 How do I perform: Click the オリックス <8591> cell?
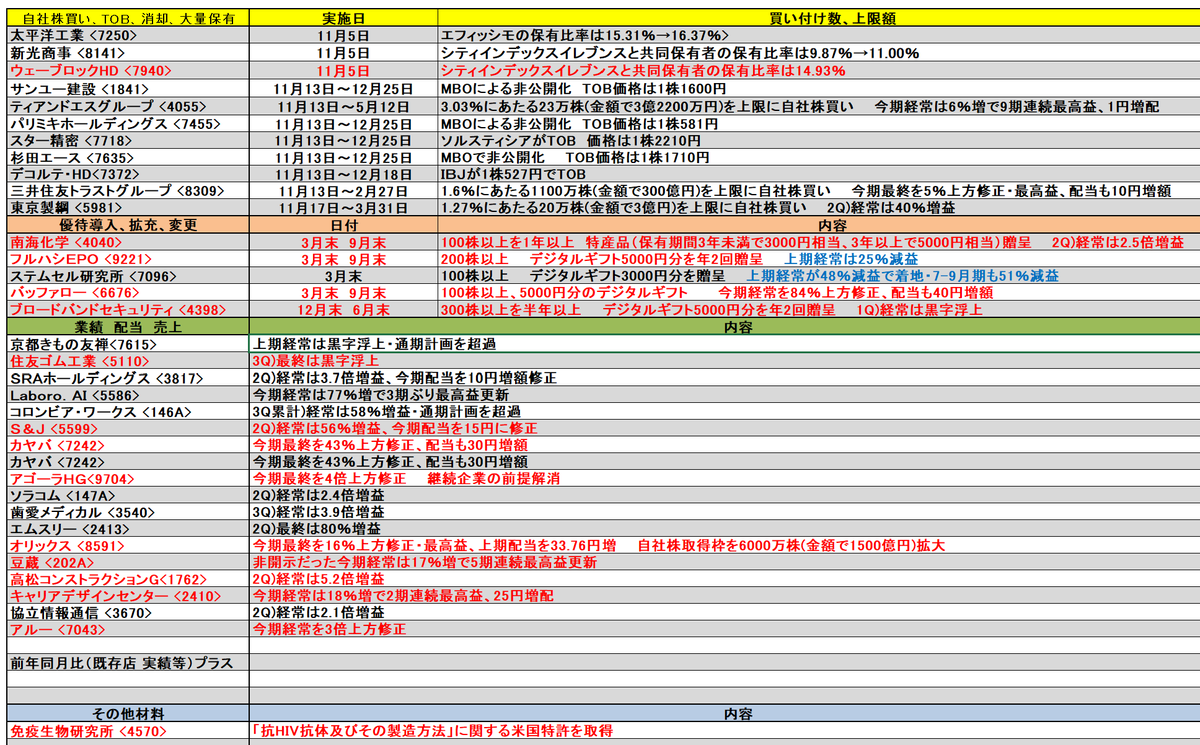coord(127,546)
